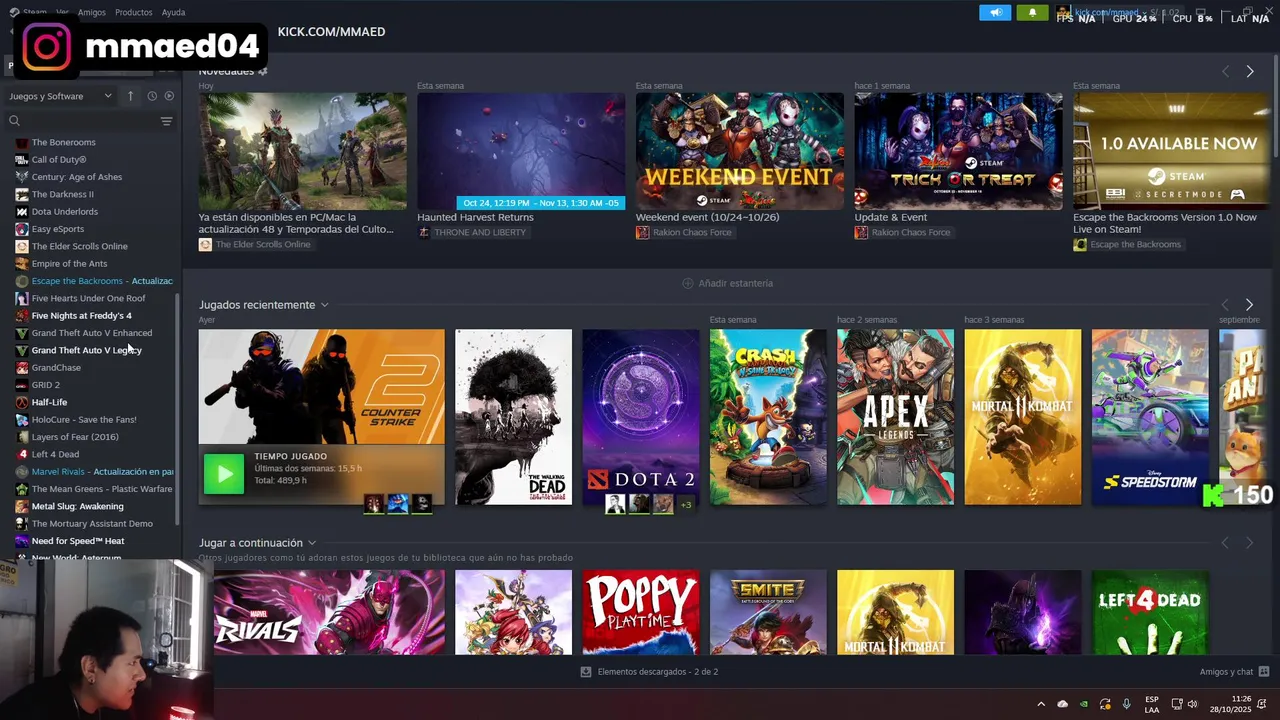Go to next recently played page arrow
Screen dimensions: 1280x720
[1249, 304]
